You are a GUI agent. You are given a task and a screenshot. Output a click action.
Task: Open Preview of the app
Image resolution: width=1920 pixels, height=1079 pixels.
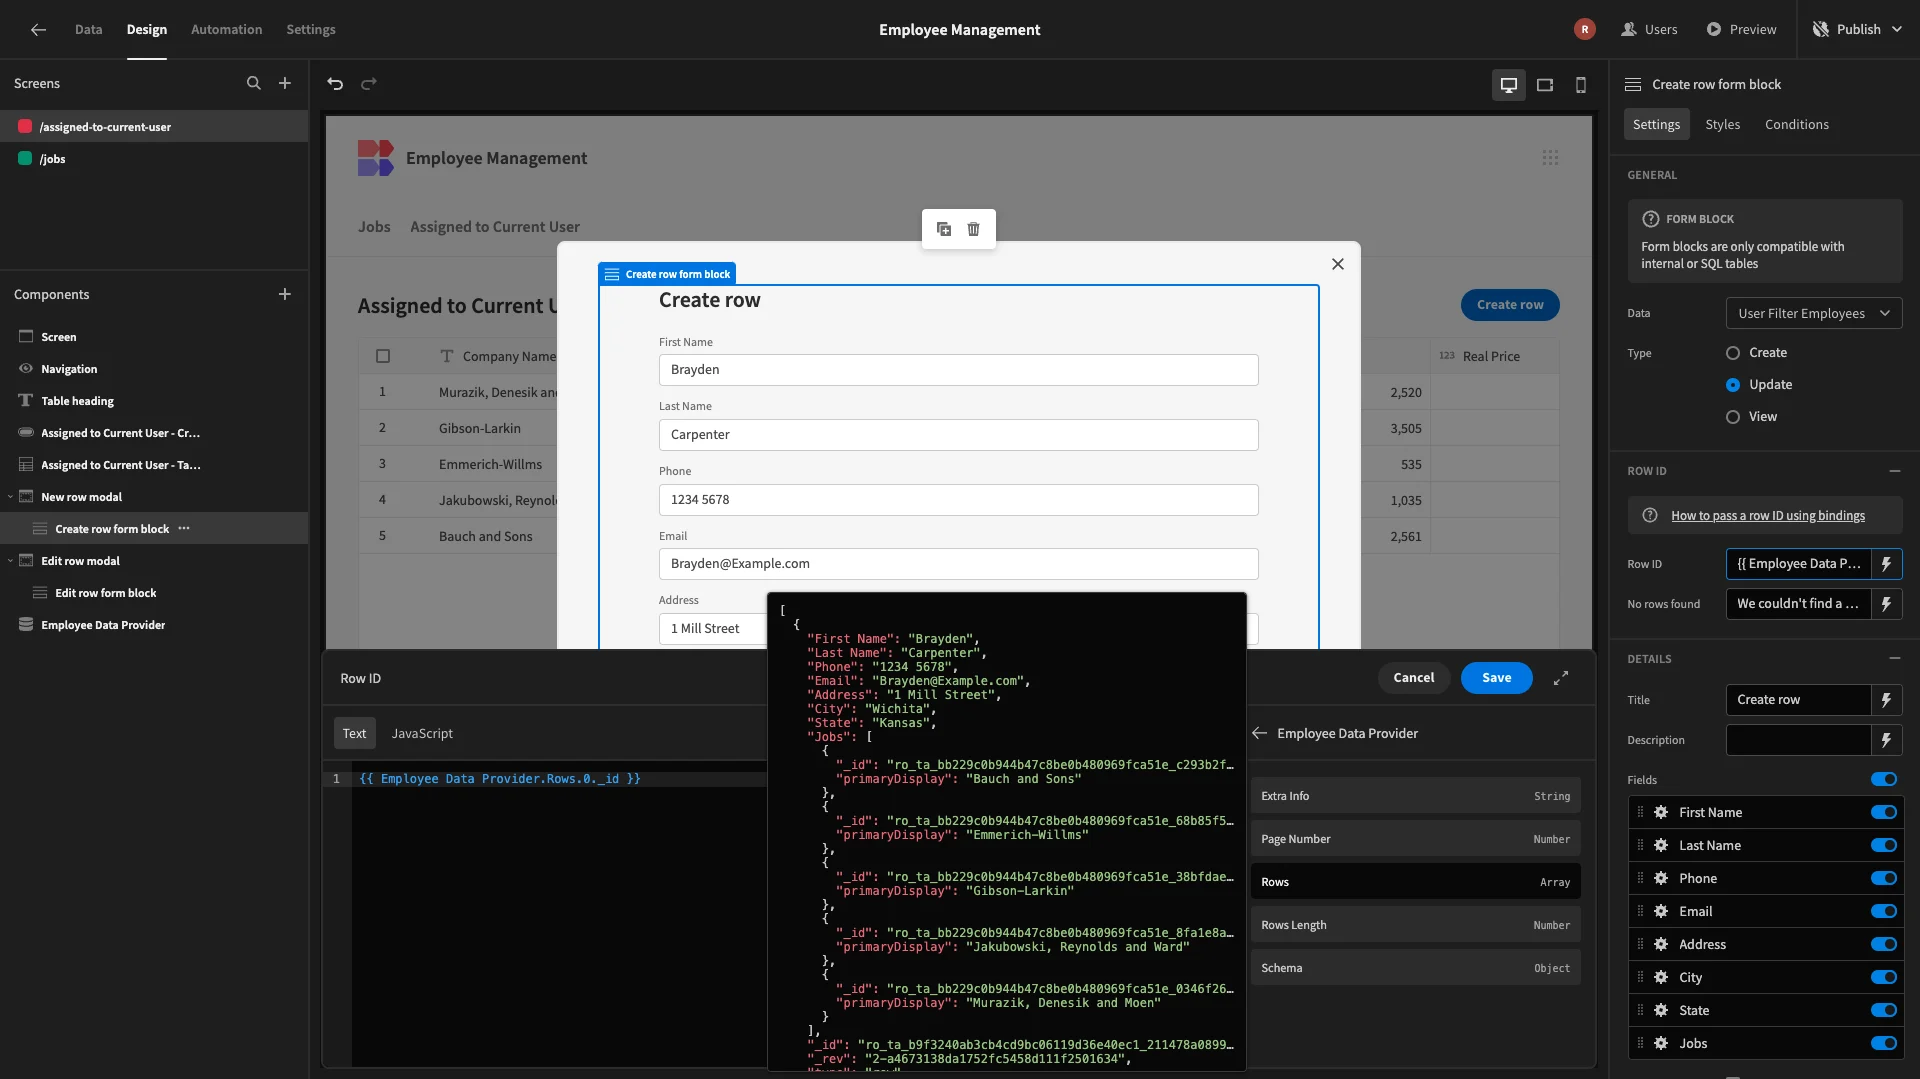[1741, 30]
